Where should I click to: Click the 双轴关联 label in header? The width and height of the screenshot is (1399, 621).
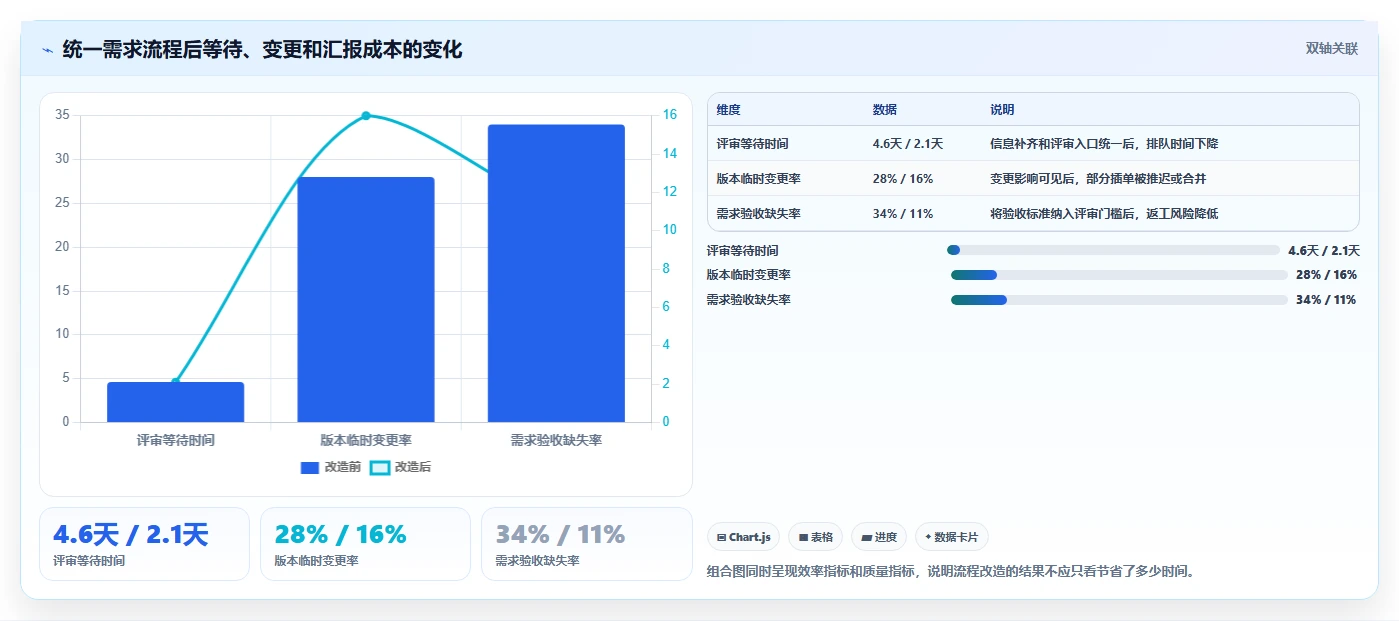click(x=1331, y=48)
